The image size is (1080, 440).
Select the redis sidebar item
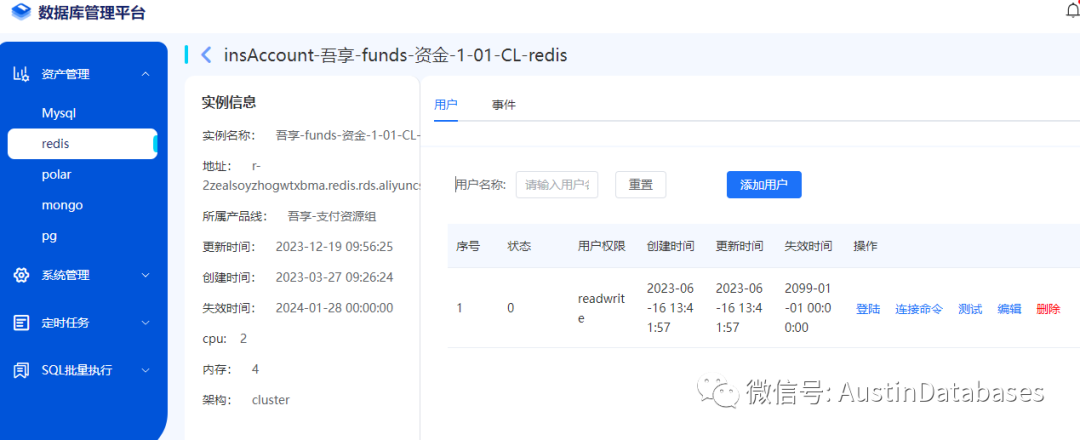click(x=83, y=144)
